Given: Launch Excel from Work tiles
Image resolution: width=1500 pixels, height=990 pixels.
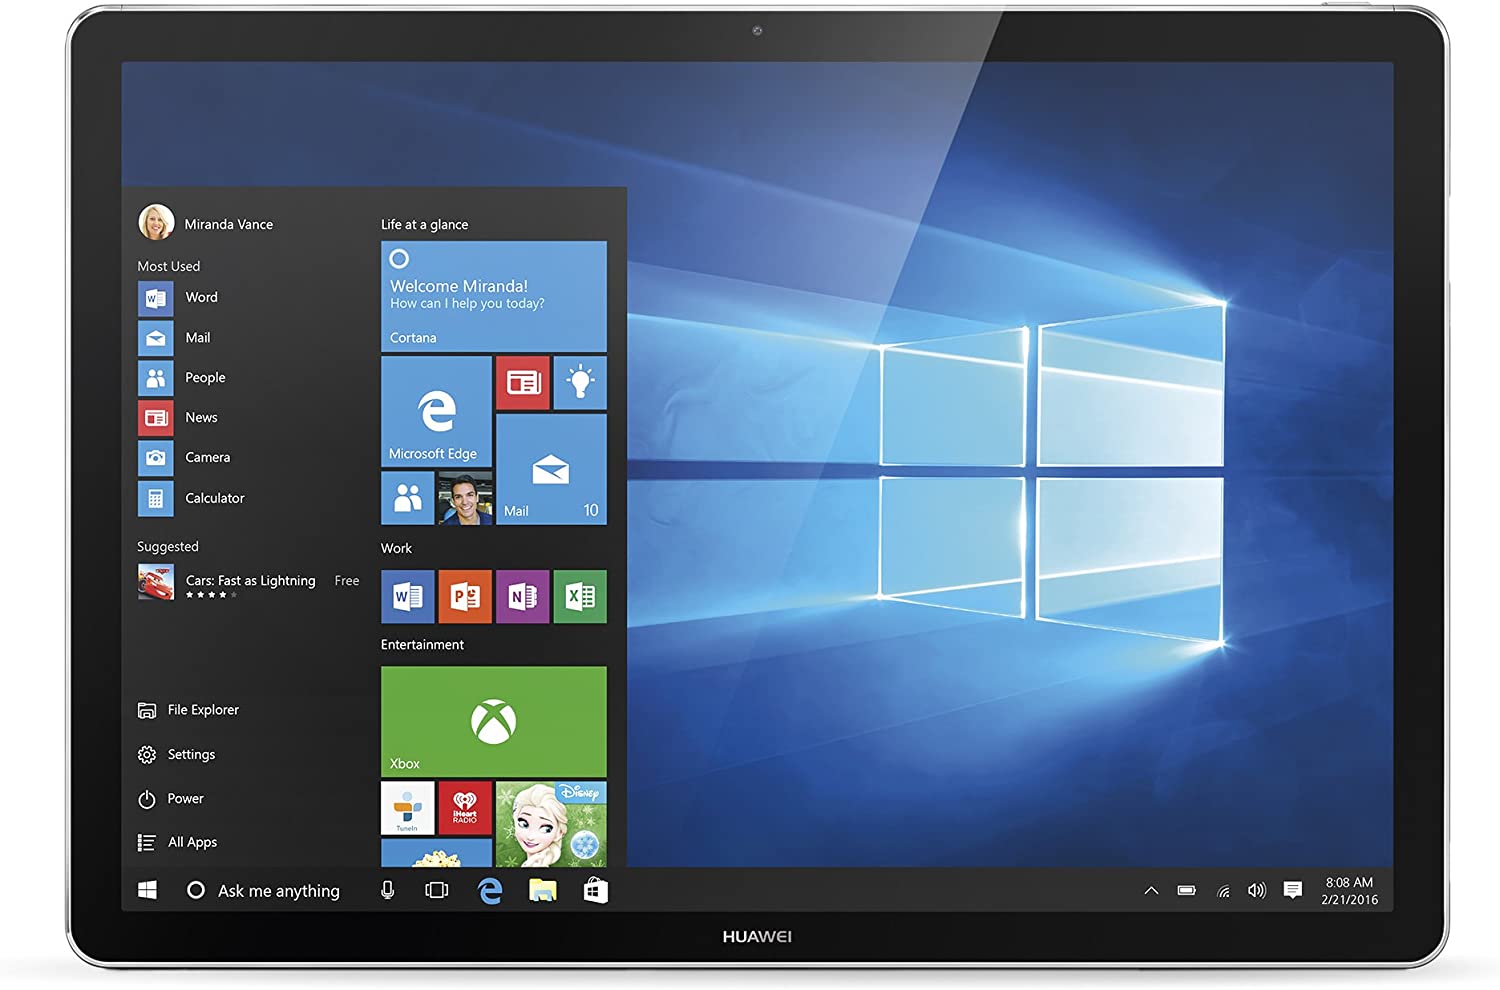Looking at the screenshot, I should point(580,597).
